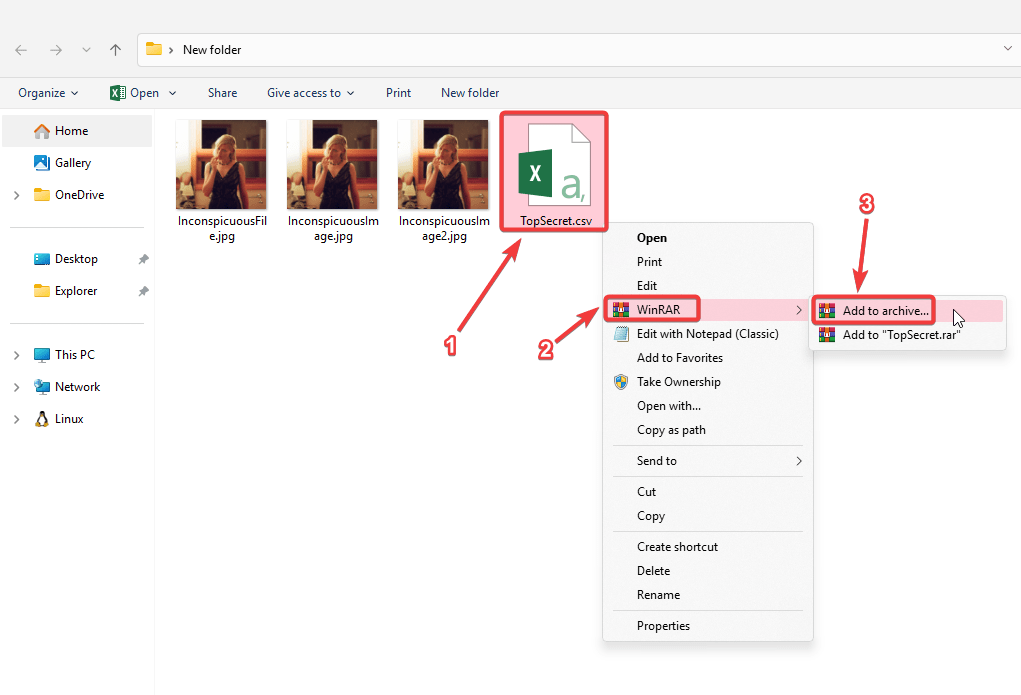Click the Share toolbar button
This screenshot has width=1021, height=695.
point(223,93)
